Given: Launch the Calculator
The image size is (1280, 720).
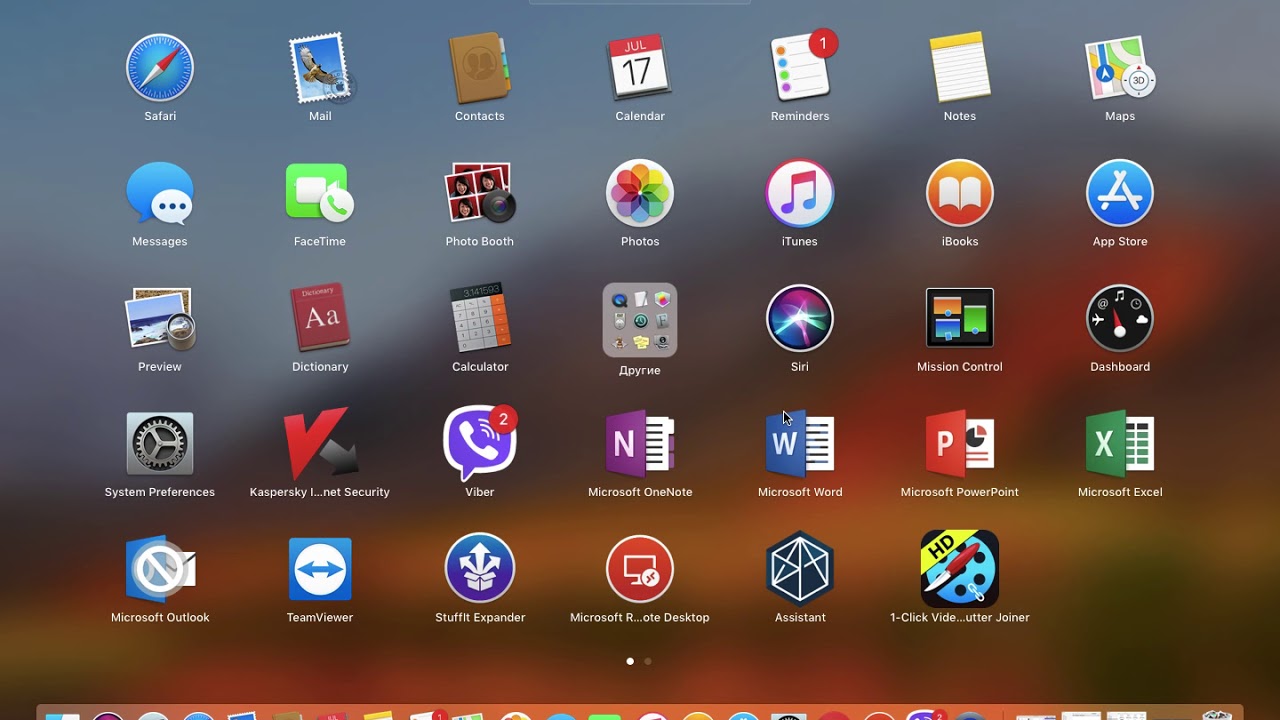Looking at the screenshot, I should click(480, 320).
